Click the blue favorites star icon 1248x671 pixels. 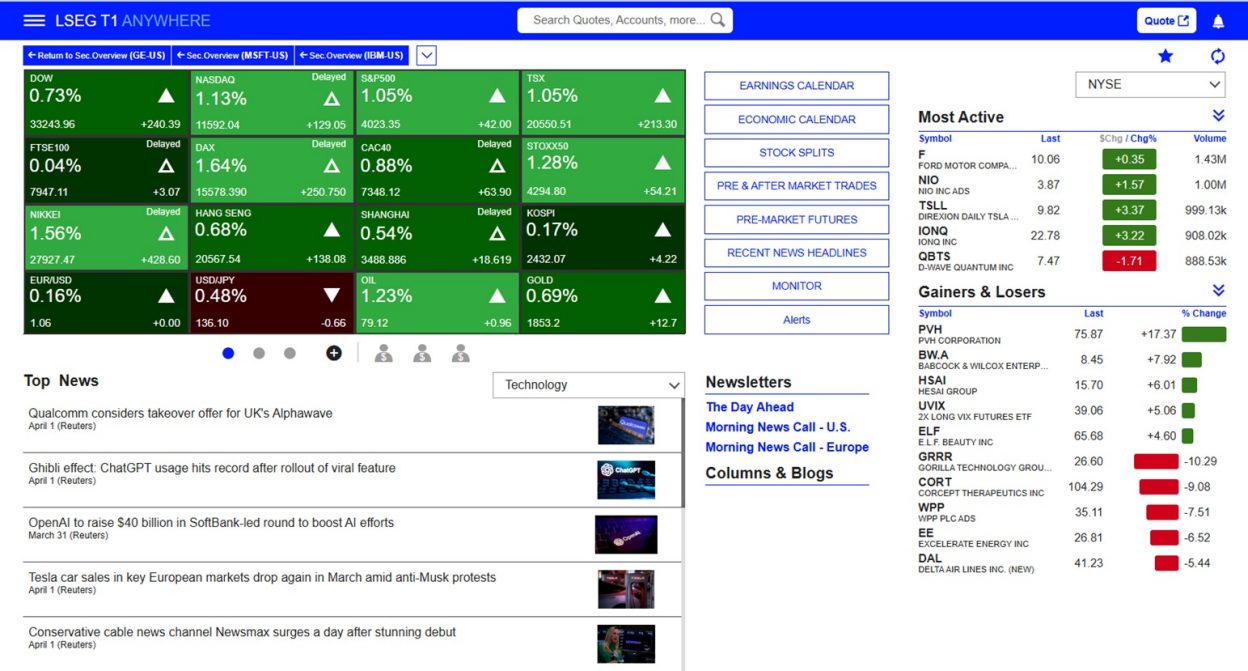pyautogui.click(x=1165, y=56)
